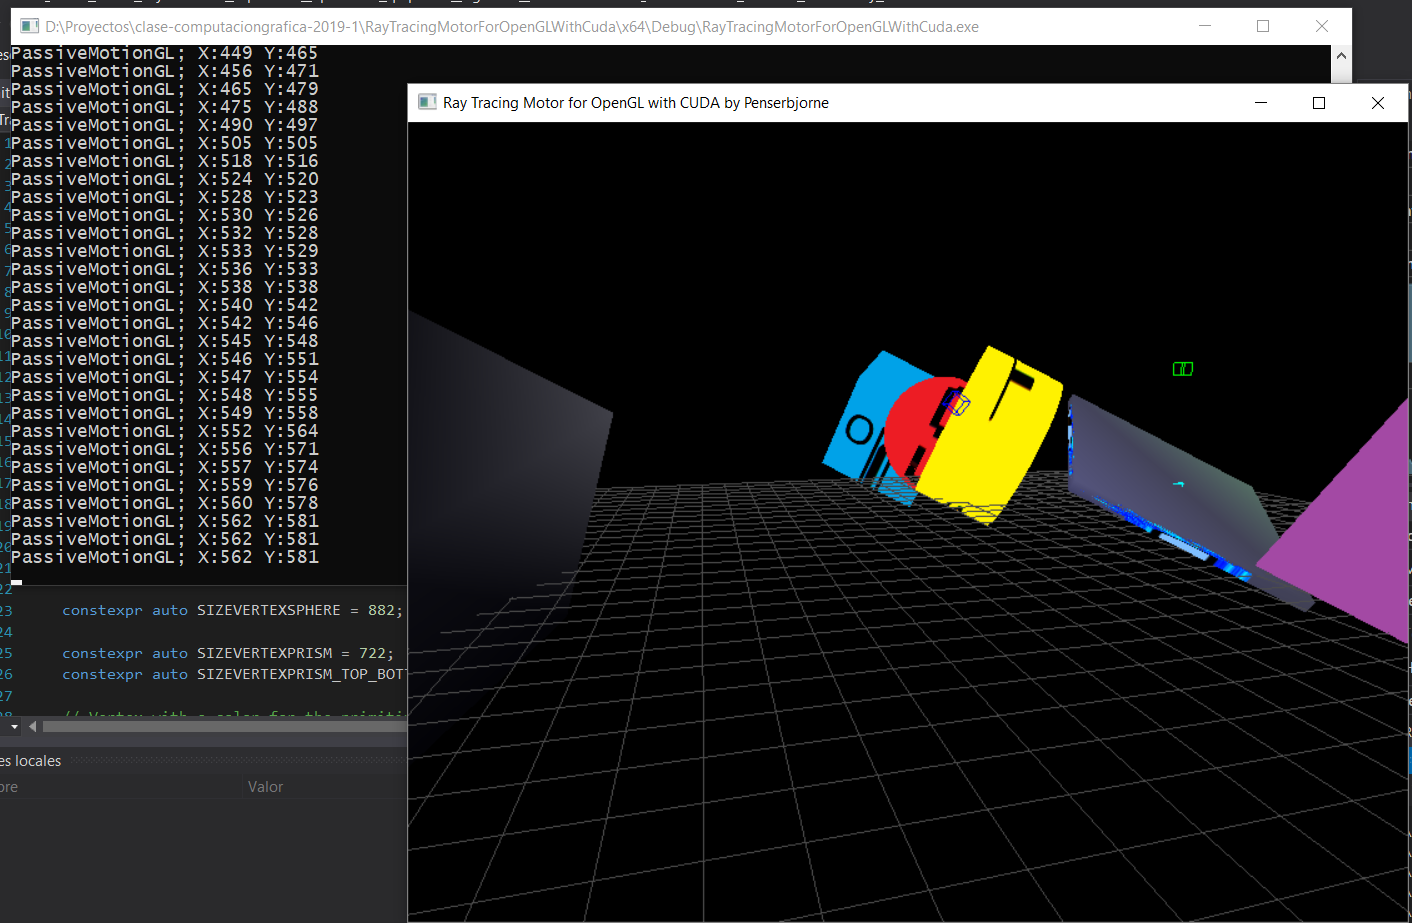
Task: Click the SIZEVERTEXPRISM = 722 code line
Action: [228, 653]
